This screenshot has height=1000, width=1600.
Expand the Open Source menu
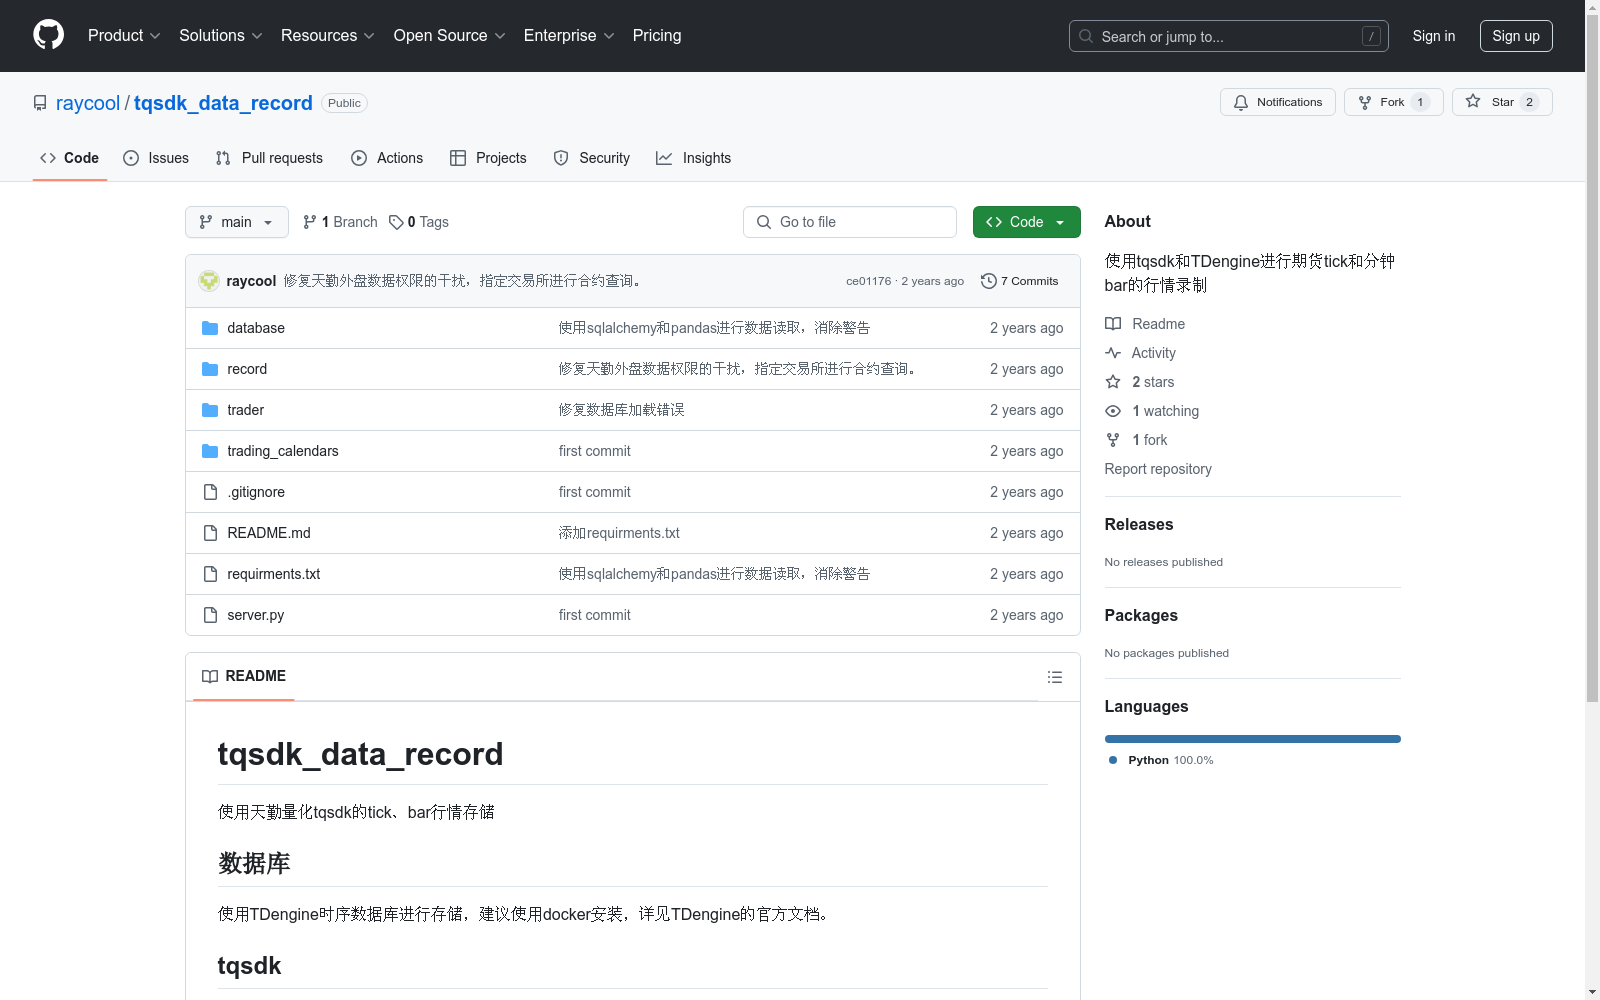coord(450,35)
